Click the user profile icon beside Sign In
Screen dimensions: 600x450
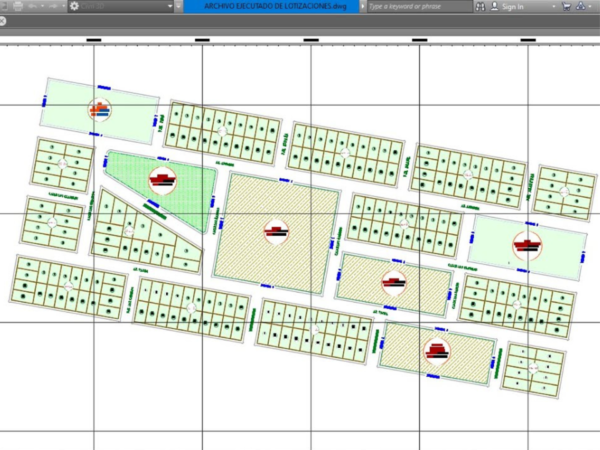[x=493, y=6]
